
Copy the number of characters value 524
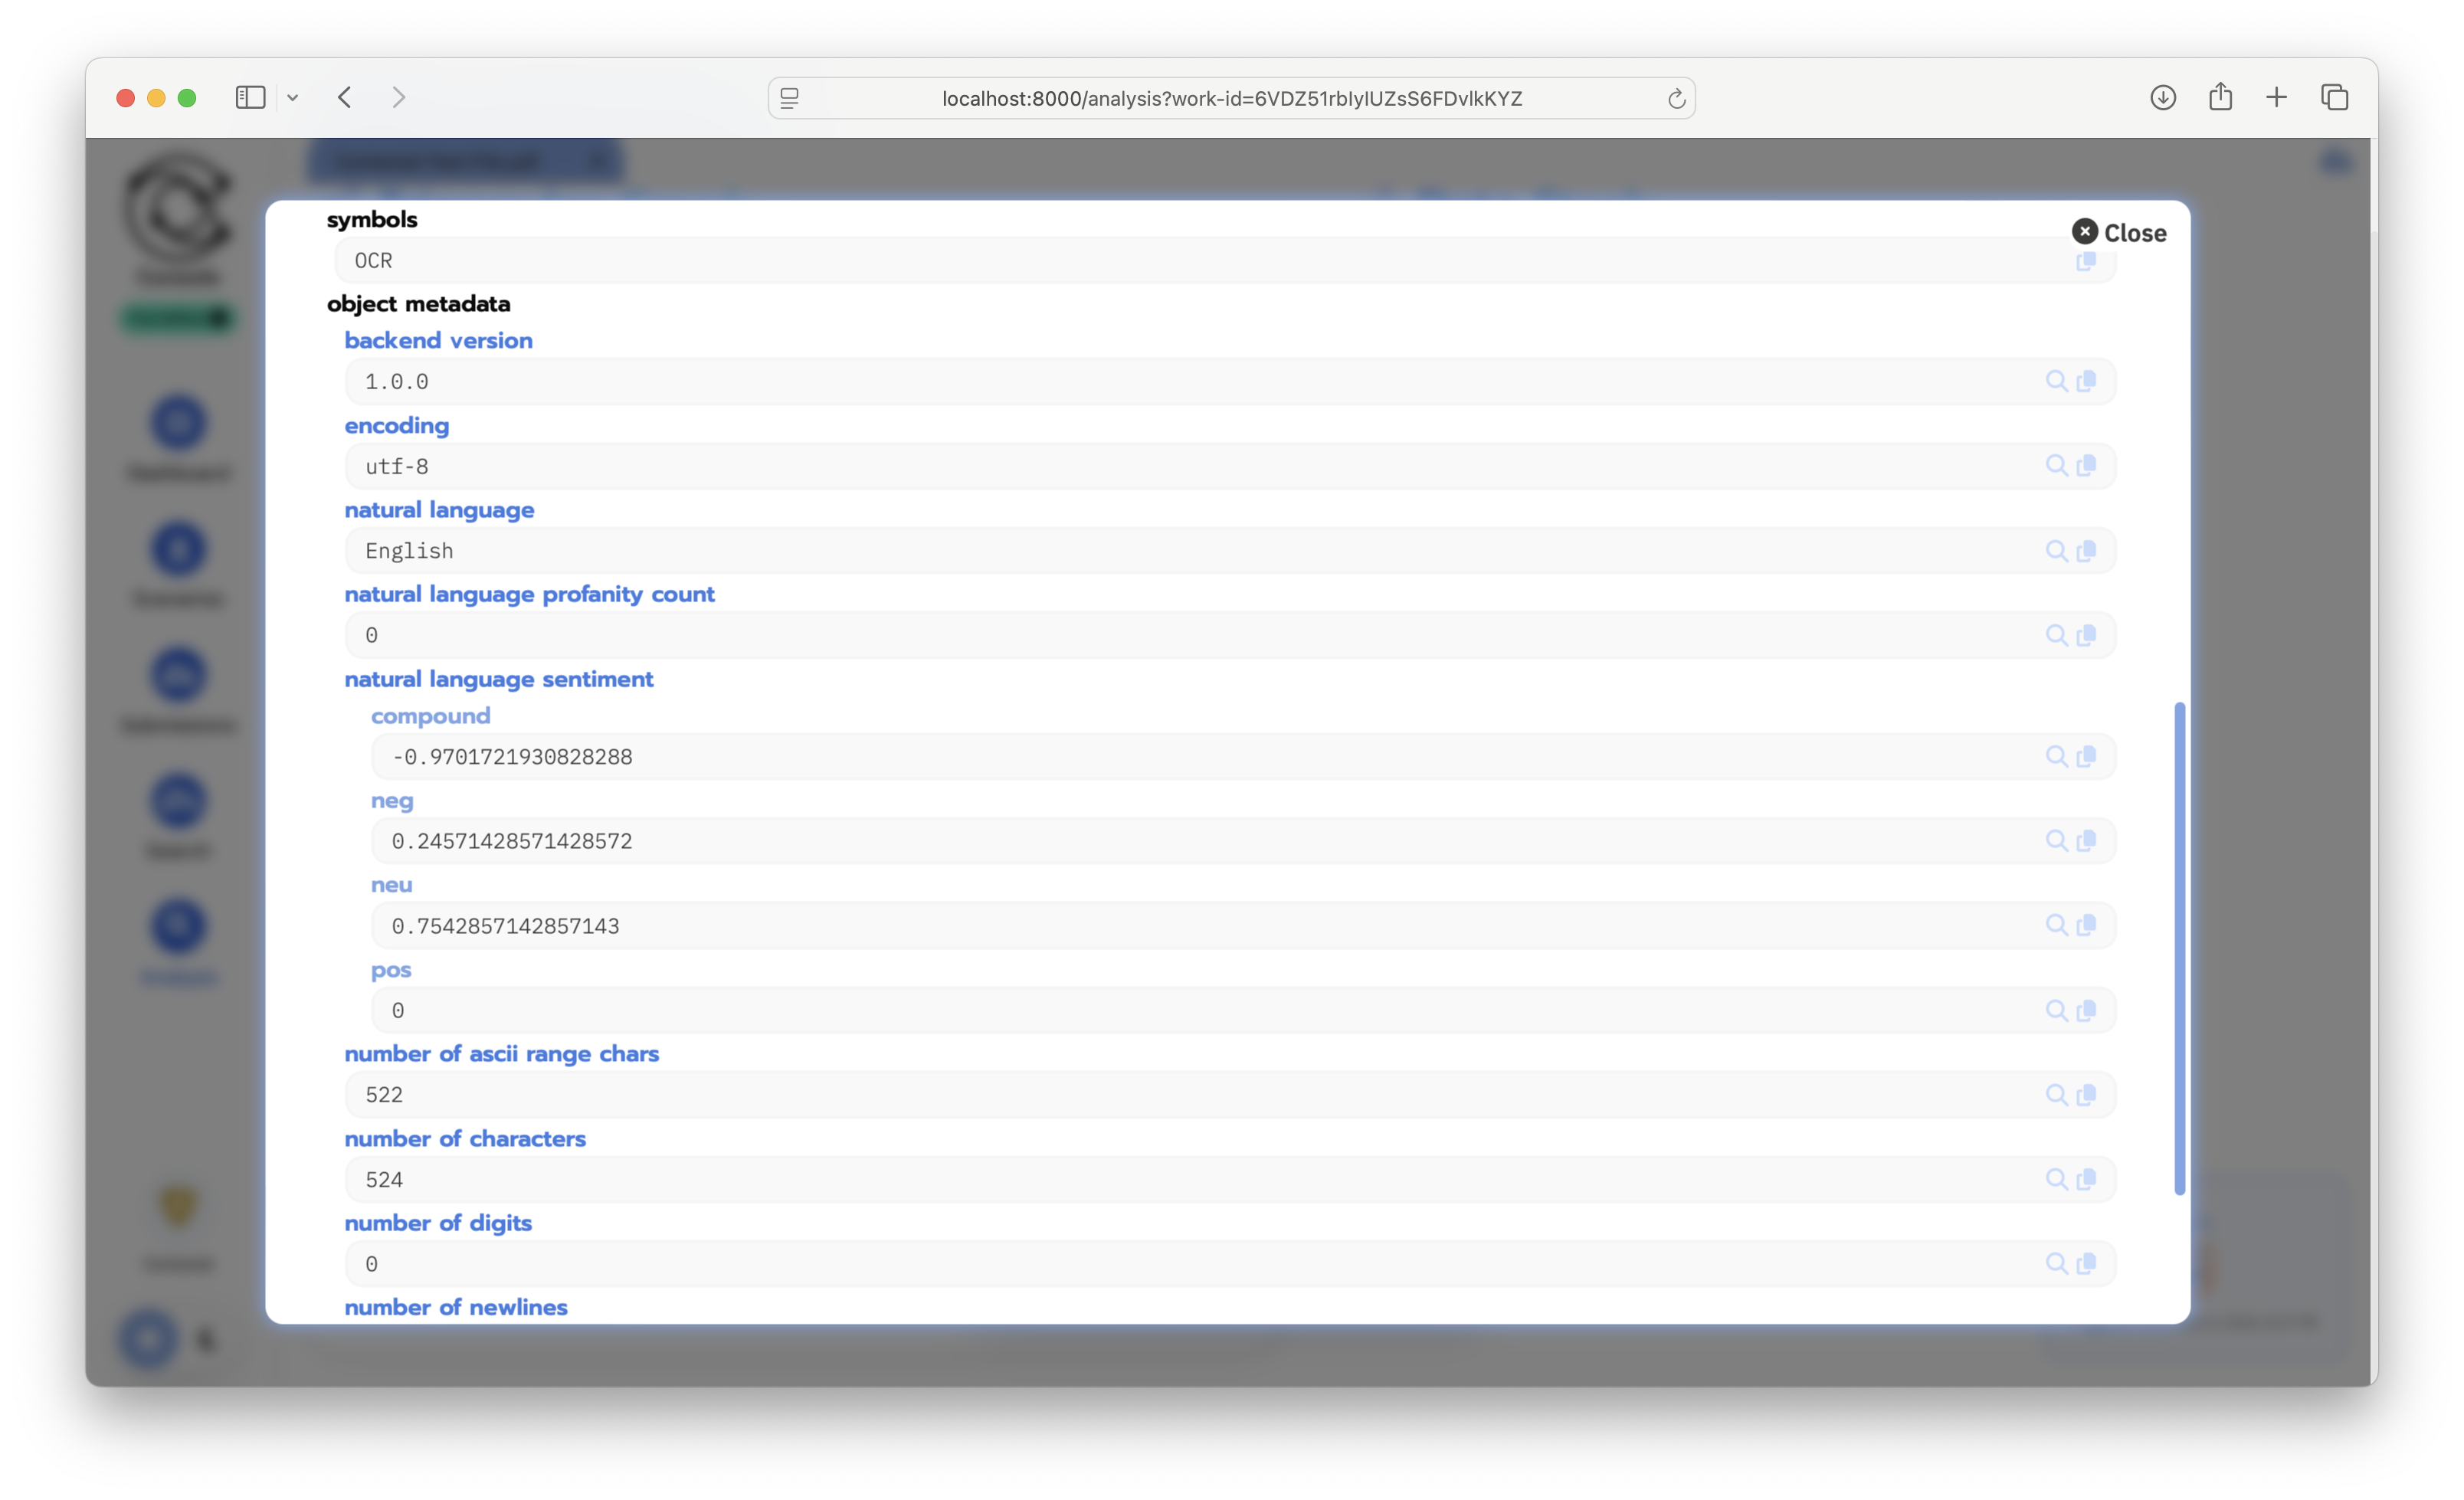pos(2086,1179)
